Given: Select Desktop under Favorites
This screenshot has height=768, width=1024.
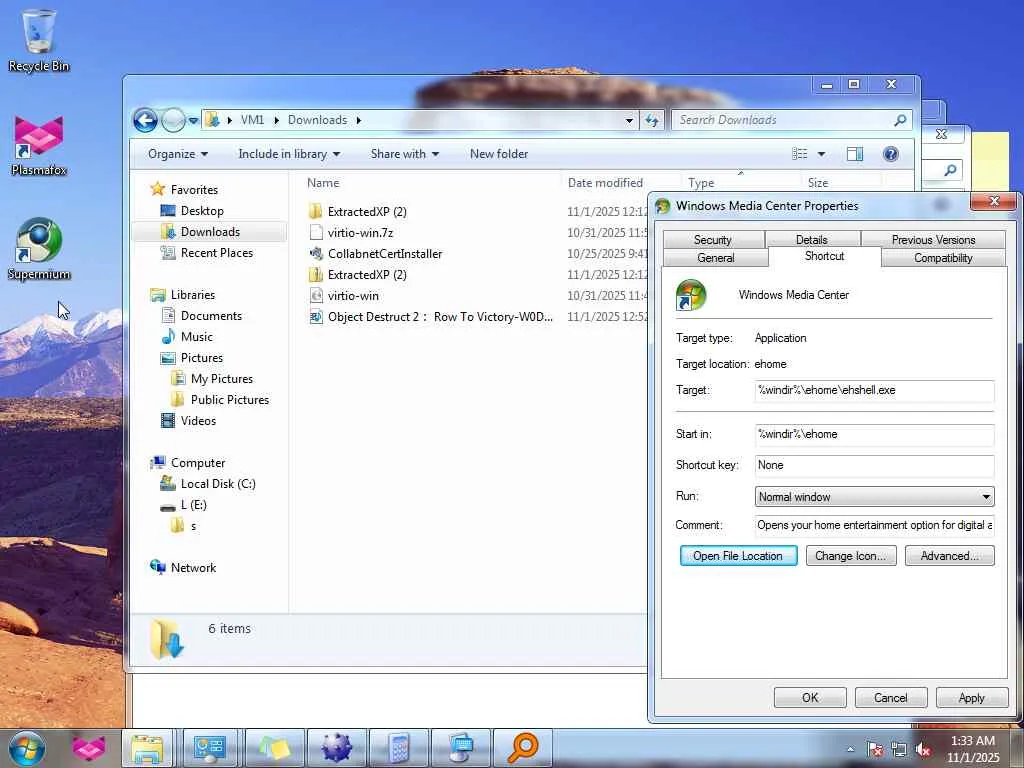Looking at the screenshot, I should (201, 211).
